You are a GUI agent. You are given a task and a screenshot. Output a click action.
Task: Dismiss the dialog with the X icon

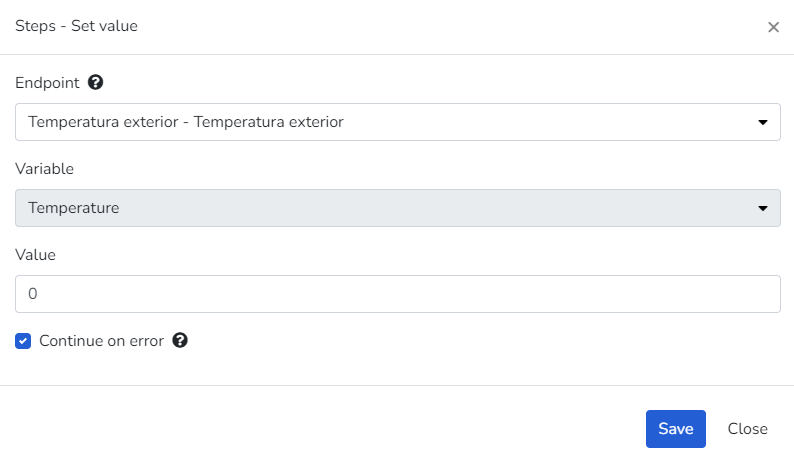(773, 27)
